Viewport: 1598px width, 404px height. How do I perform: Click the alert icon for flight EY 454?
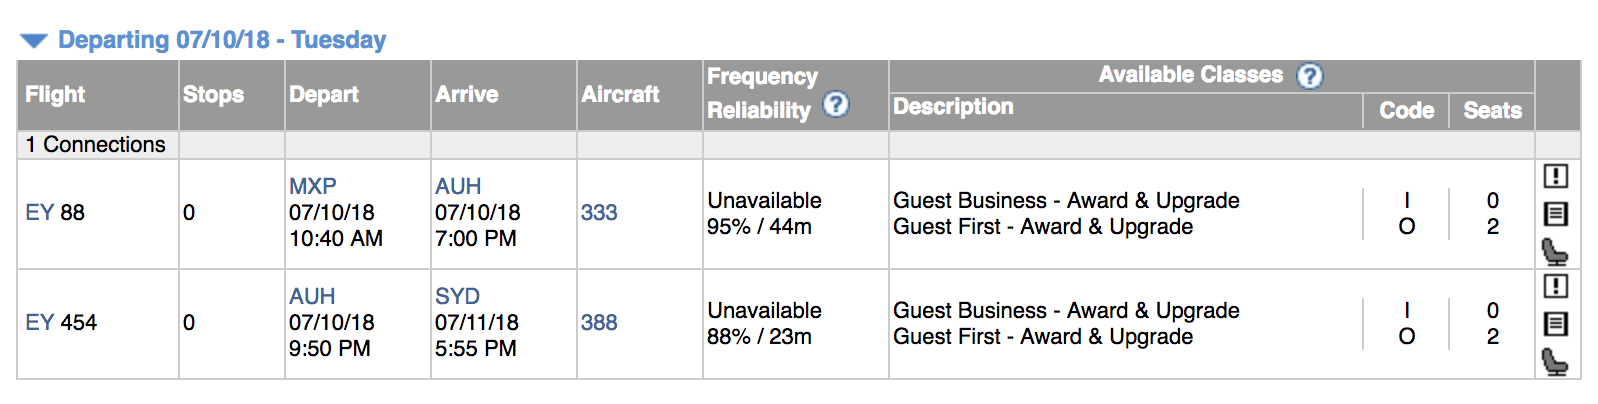click(x=1555, y=286)
